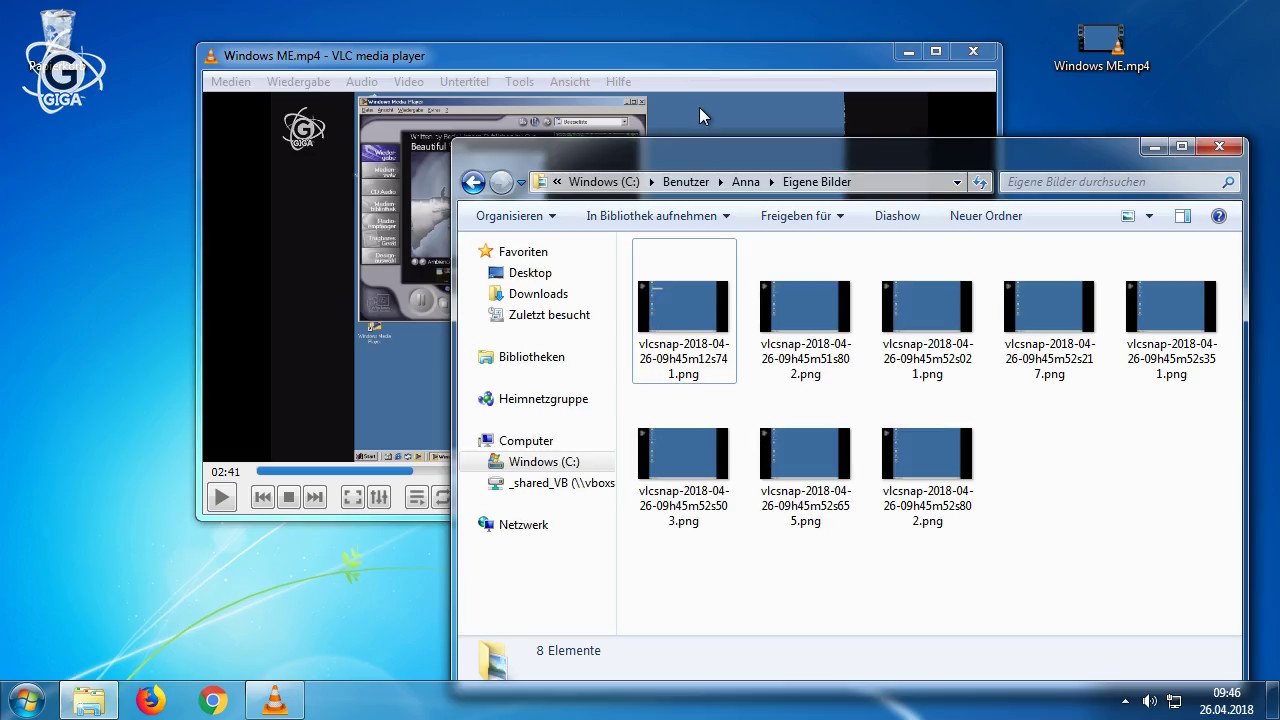
Task: Select Bibliotheken in navigation pane
Action: tap(531, 357)
